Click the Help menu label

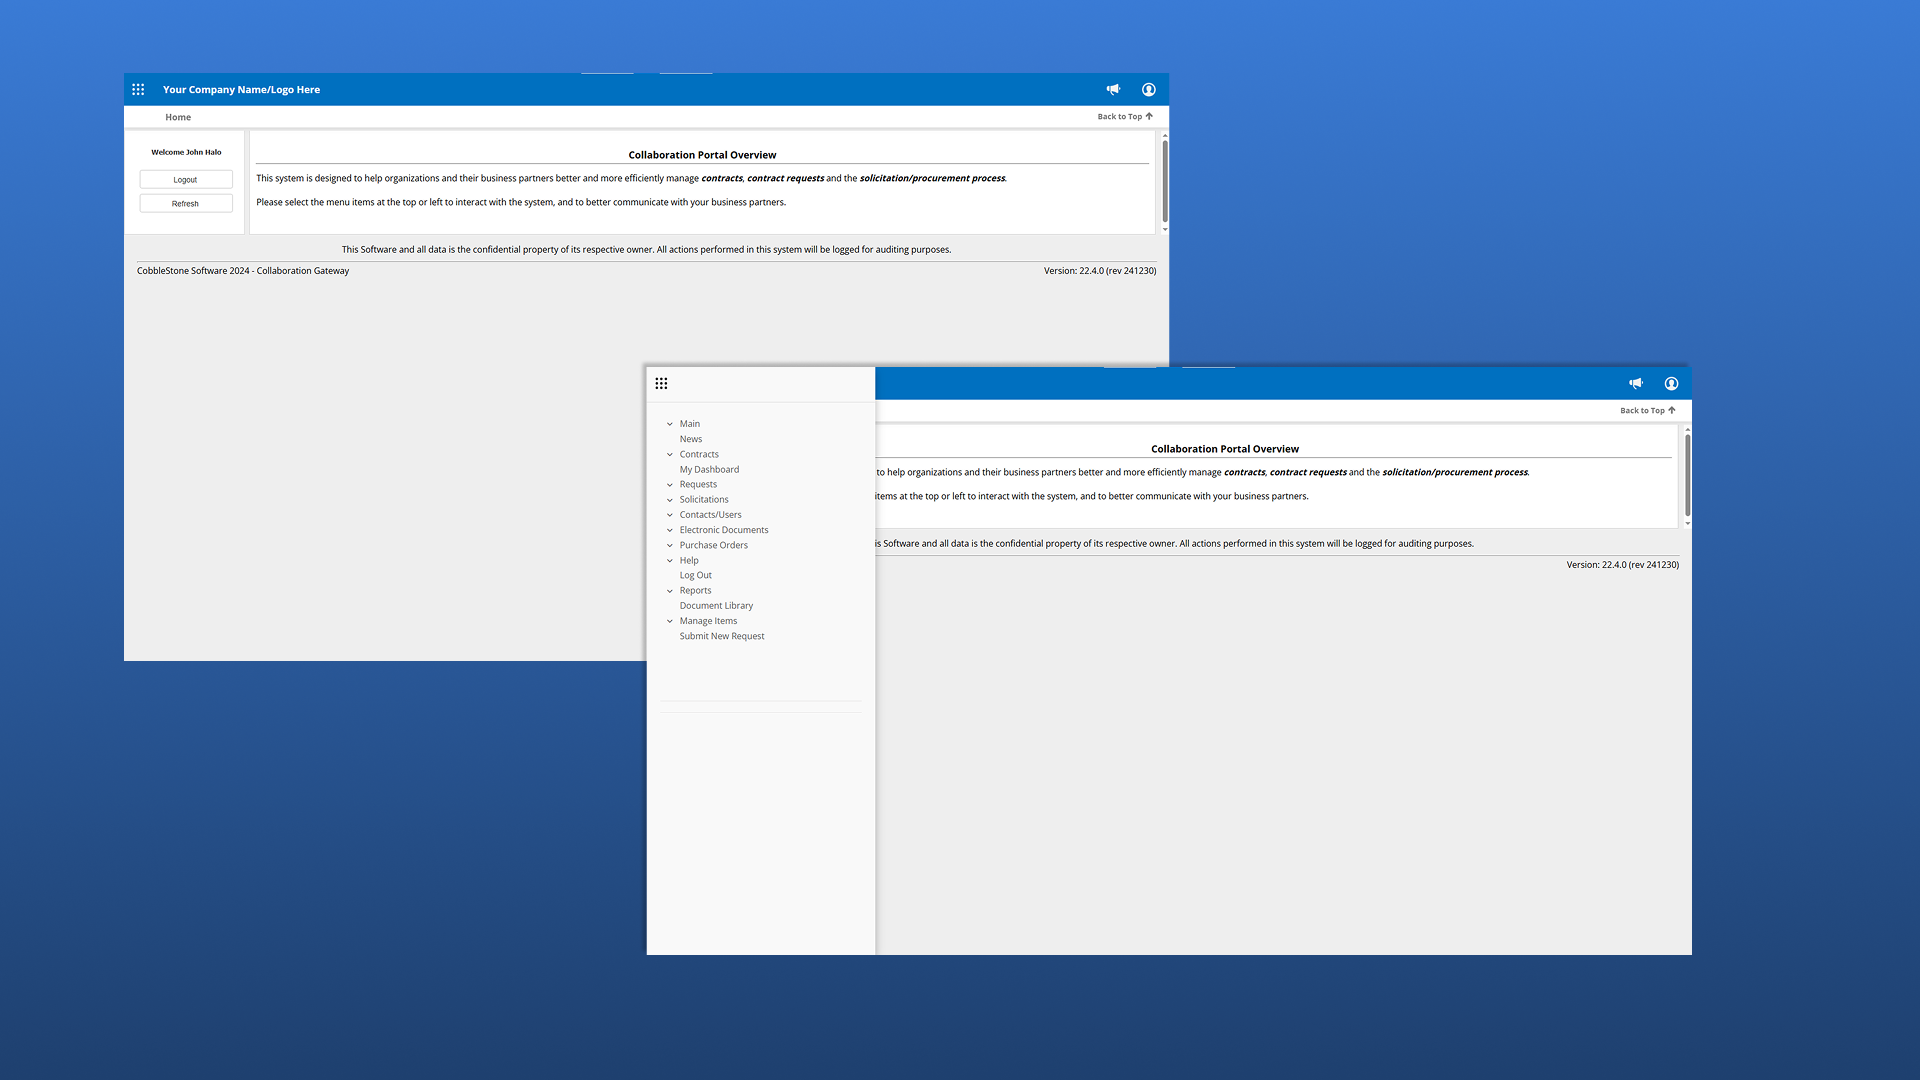689,560
